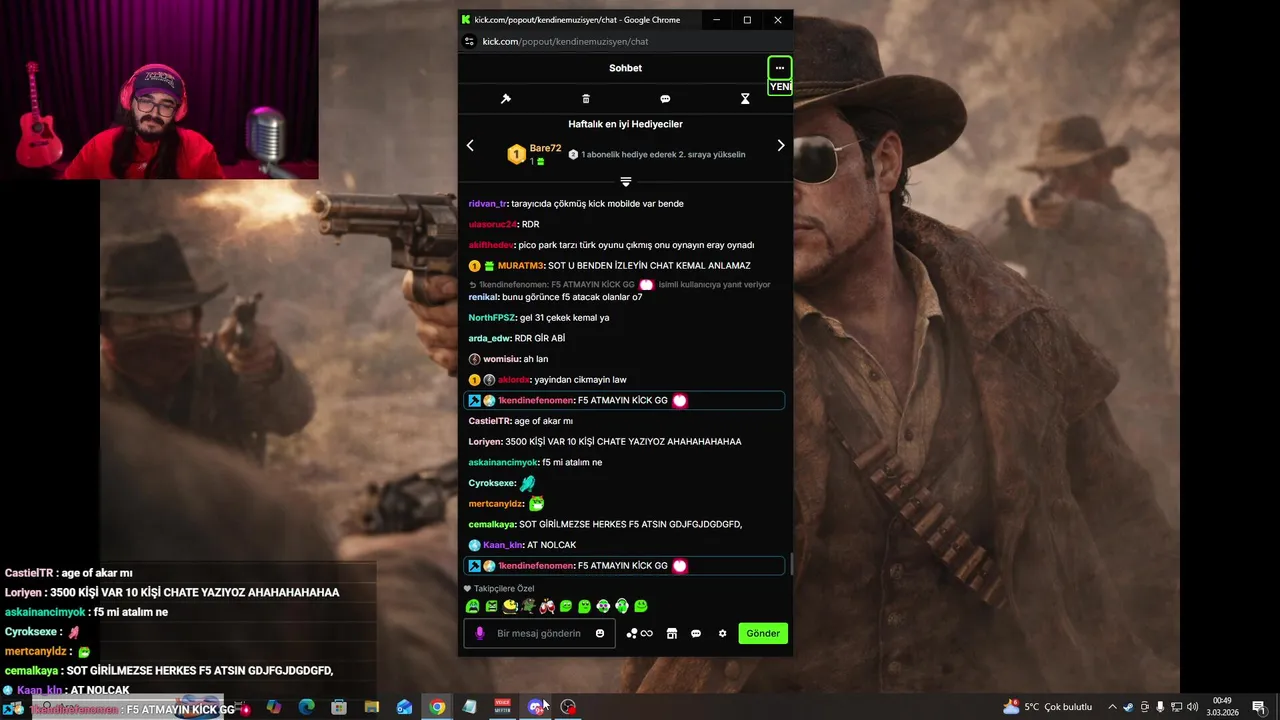This screenshot has height=720, width=1280.
Task: Open Outlook mail on taskbar
Action: tap(404, 707)
